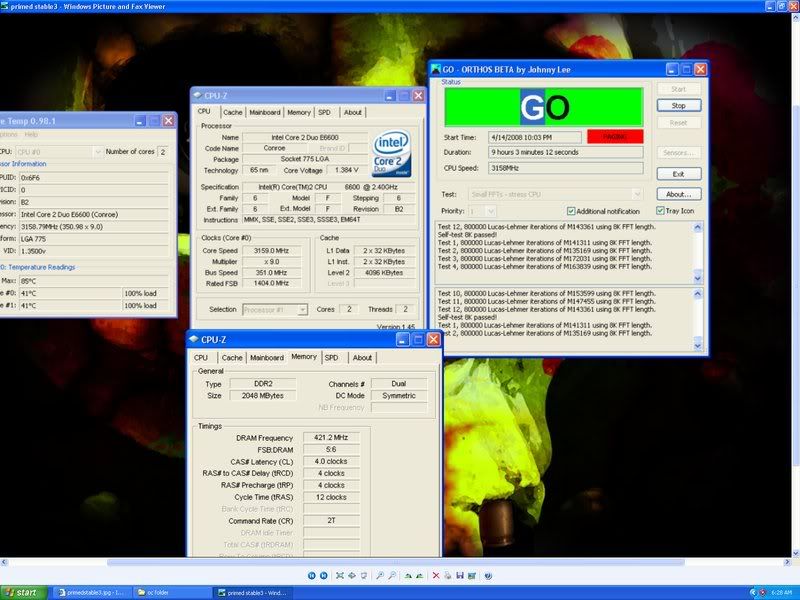Image resolution: width=800 pixels, height=600 pixels.
Task: Delete the picture with the red X icon
Action: [436, 576]
